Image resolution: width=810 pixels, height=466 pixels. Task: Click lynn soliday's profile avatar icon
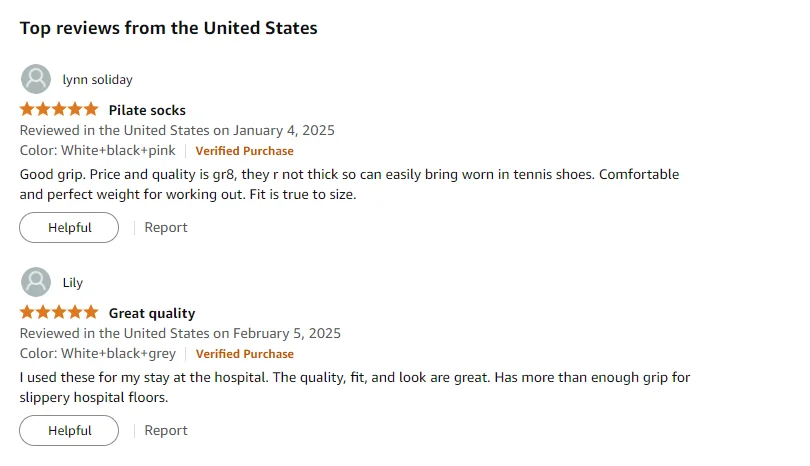coord(36,79)
